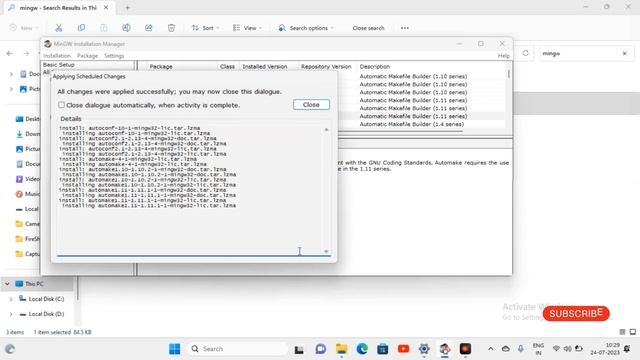
Task: Click refresh icon beside search box
Action: tap(526, 53)
